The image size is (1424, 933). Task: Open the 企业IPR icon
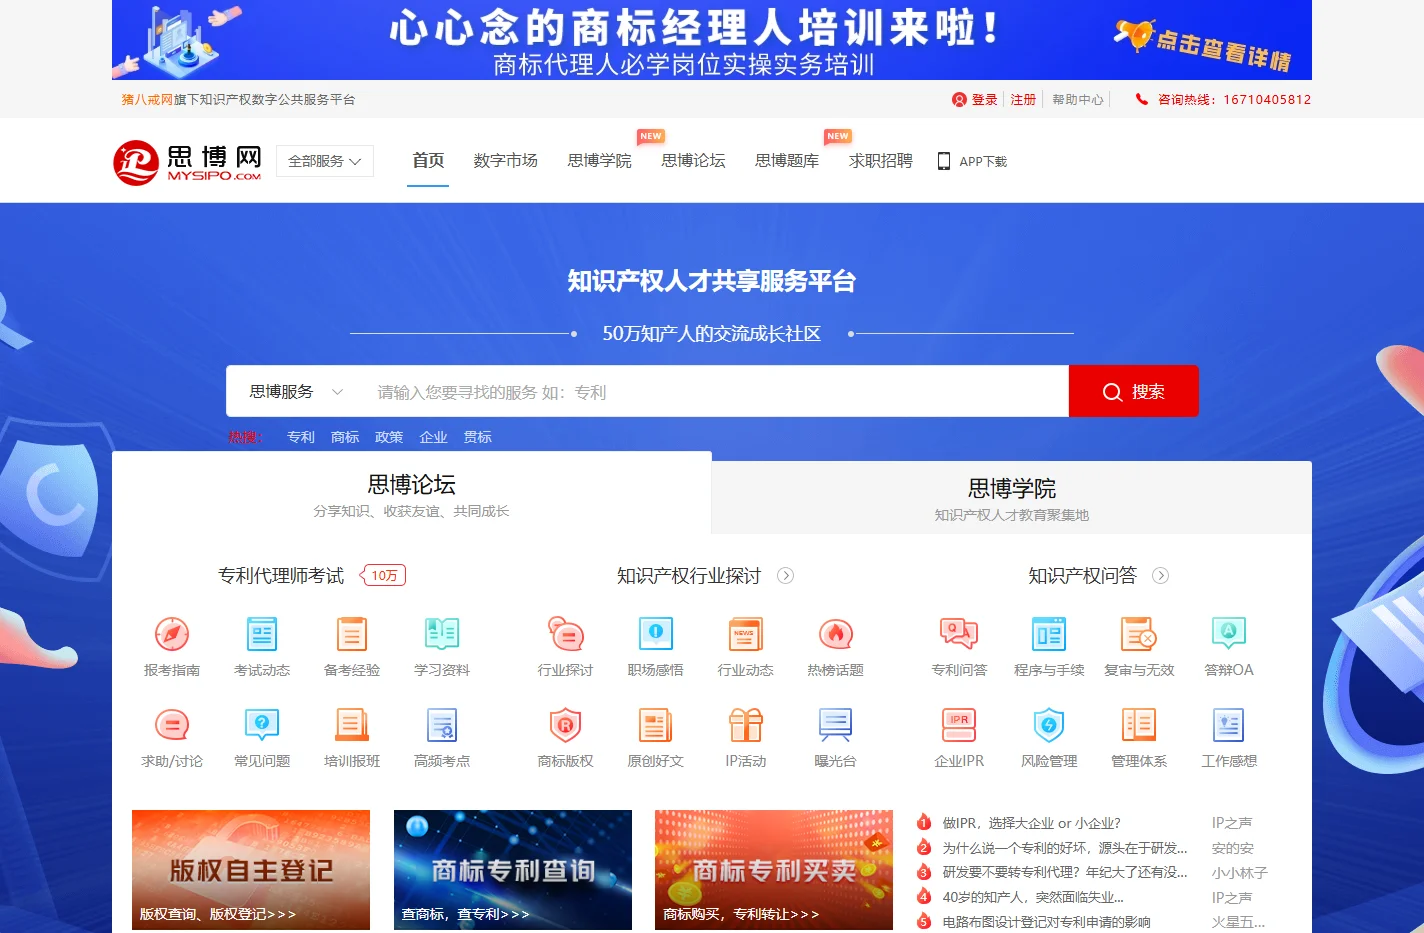click(x=959, y=725)
